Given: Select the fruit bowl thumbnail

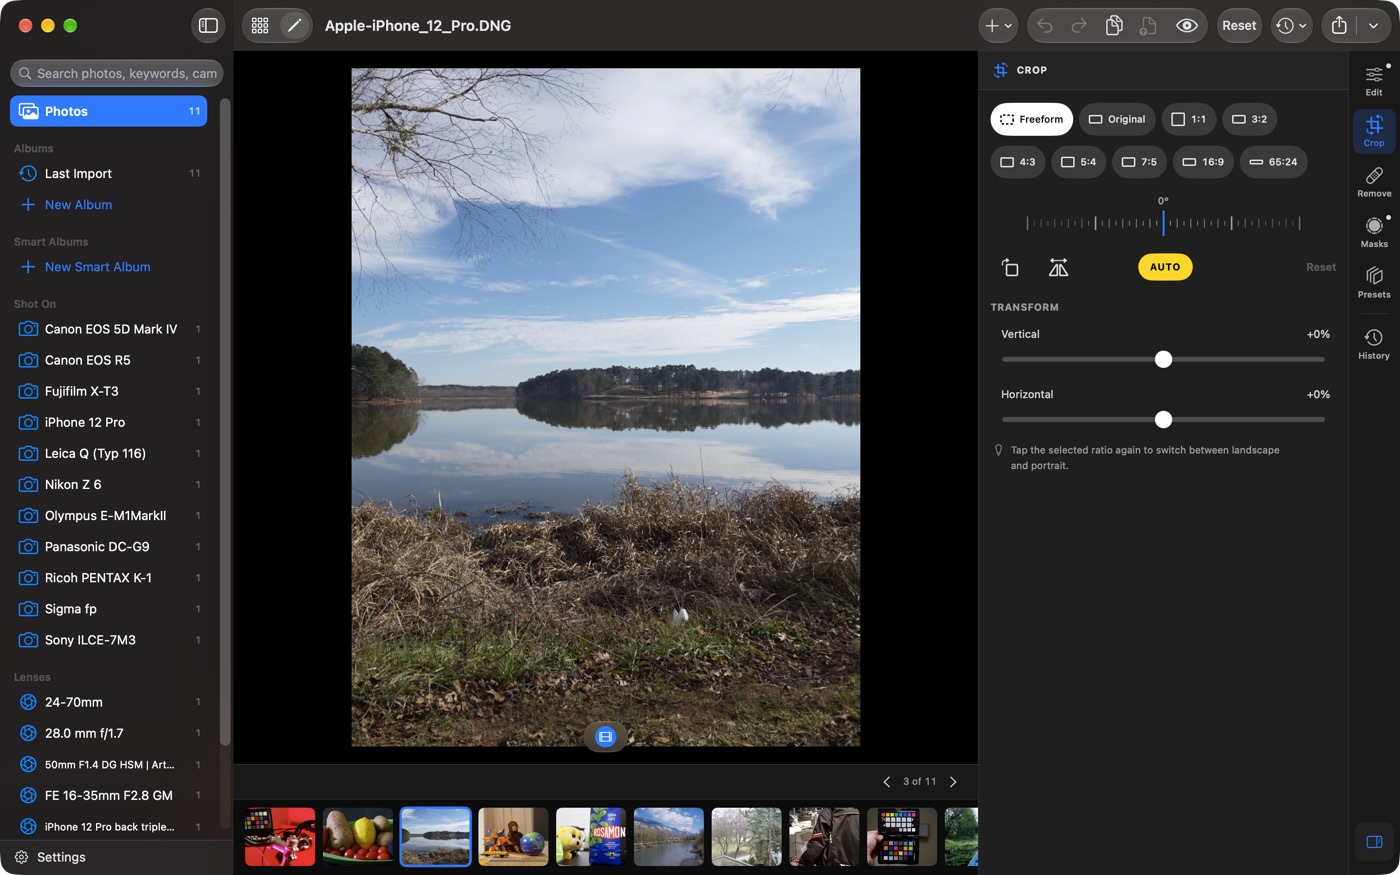Looking at the screenshot, I should [358, 837].
